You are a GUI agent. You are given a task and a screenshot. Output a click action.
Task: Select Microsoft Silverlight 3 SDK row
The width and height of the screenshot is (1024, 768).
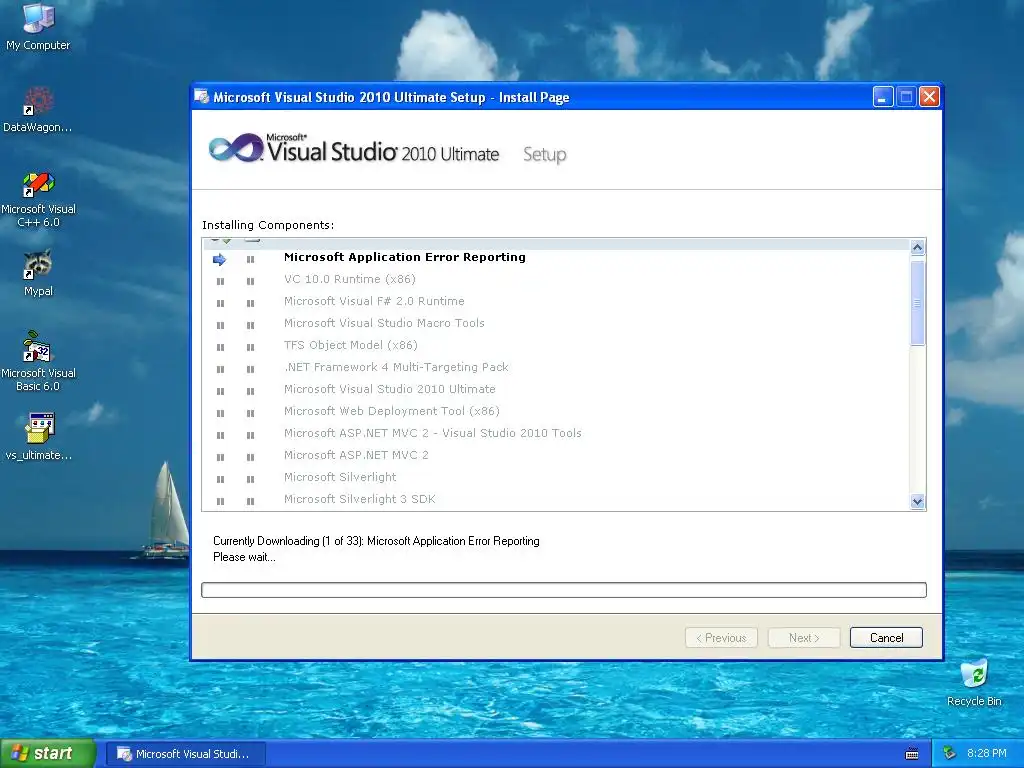pos(556,500)
